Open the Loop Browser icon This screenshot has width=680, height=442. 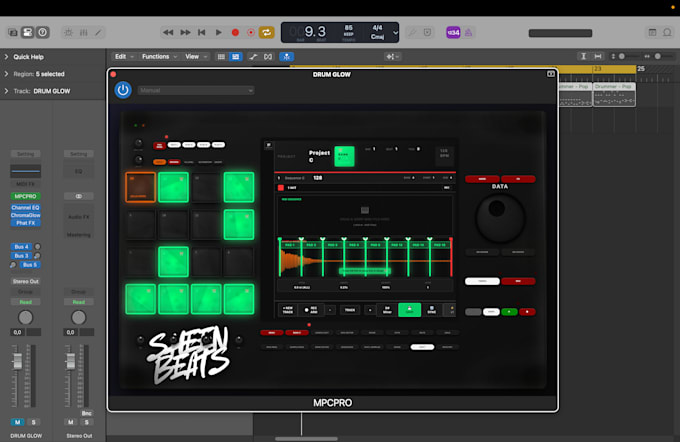(667, 33)
